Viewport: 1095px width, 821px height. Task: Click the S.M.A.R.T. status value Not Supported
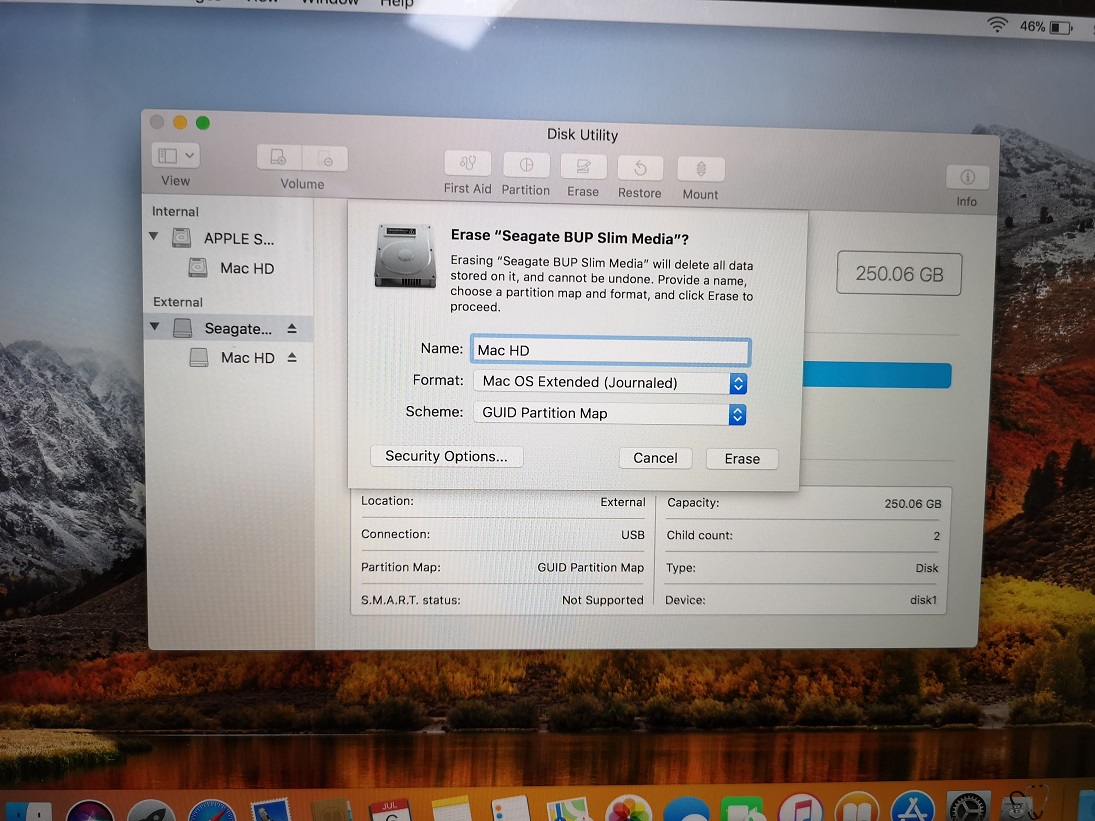point(603,600)
